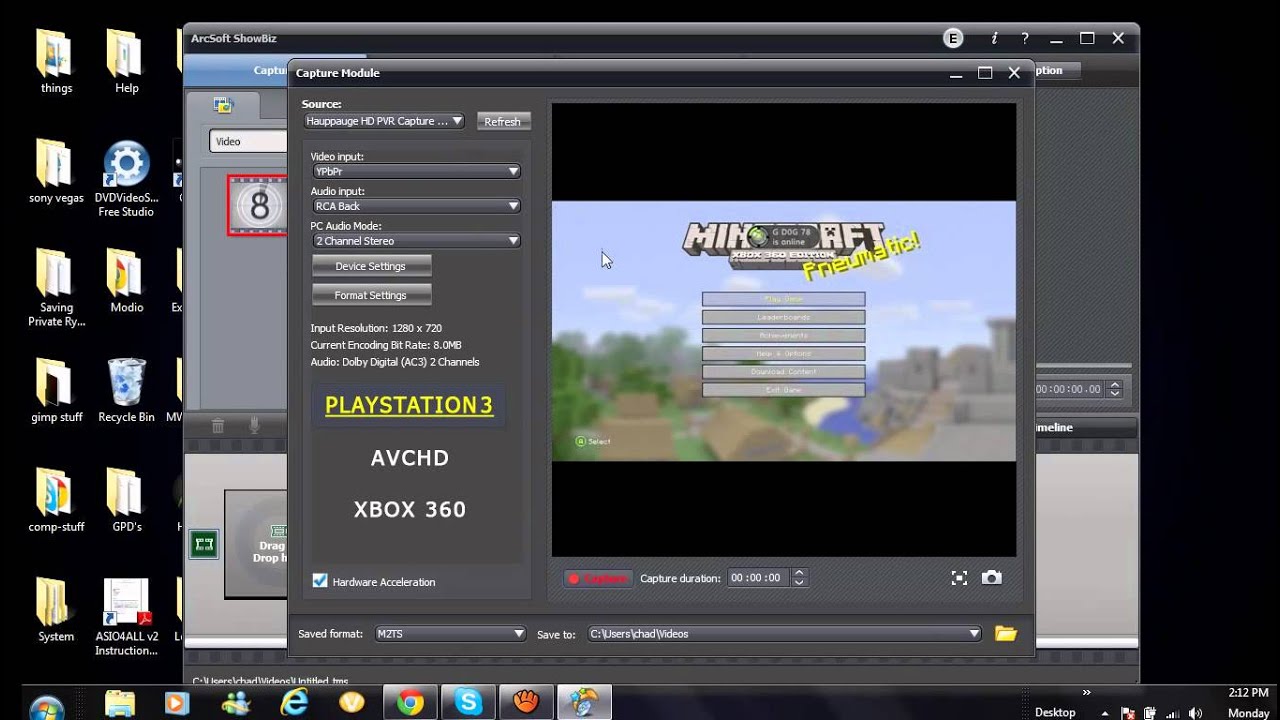The height and width of the screenshot is (720, 1280).
Task: Open the comp-stuff desktop folder
Action: click(56, 500)
